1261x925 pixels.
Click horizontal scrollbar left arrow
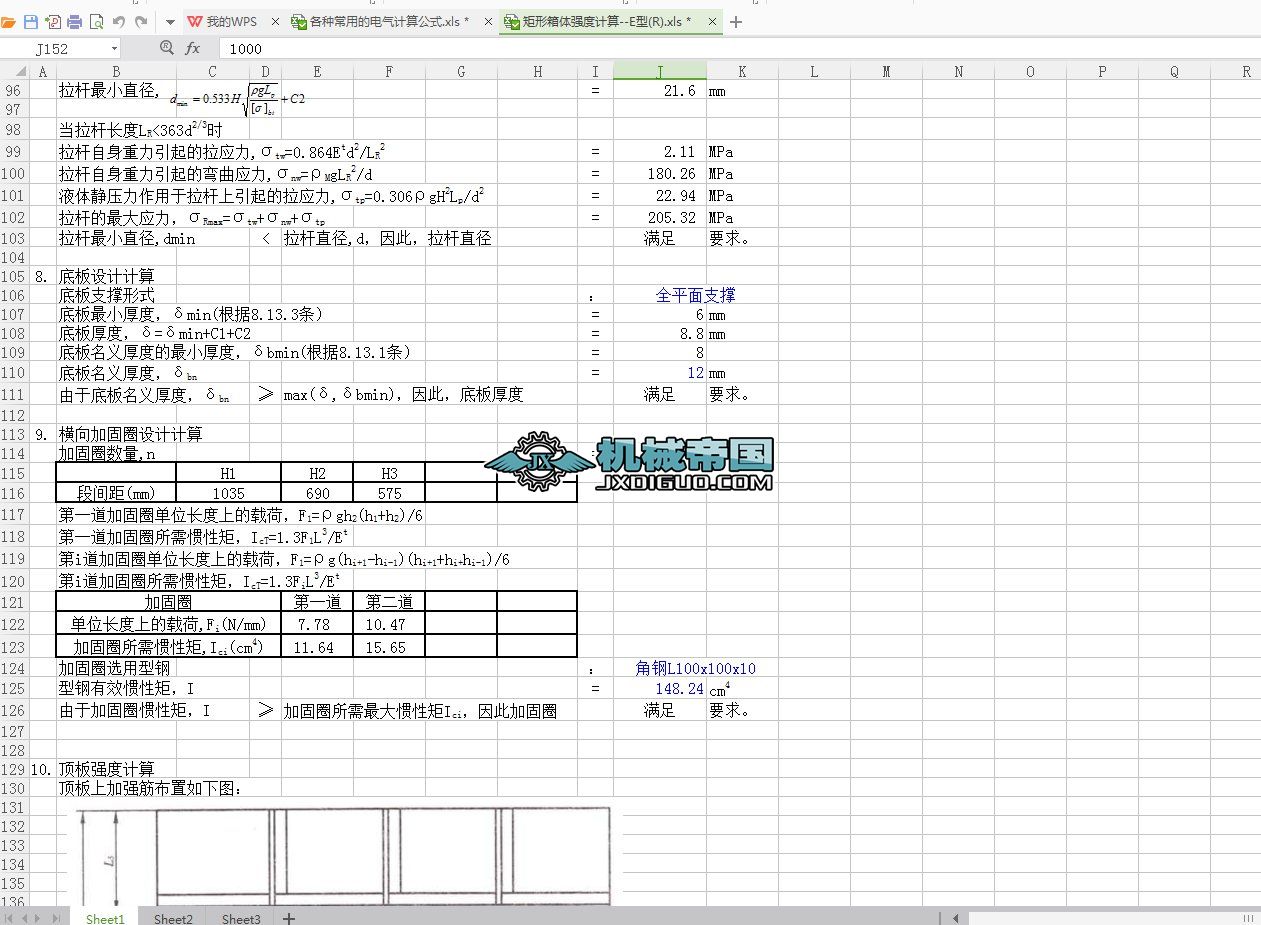point(956,918)
